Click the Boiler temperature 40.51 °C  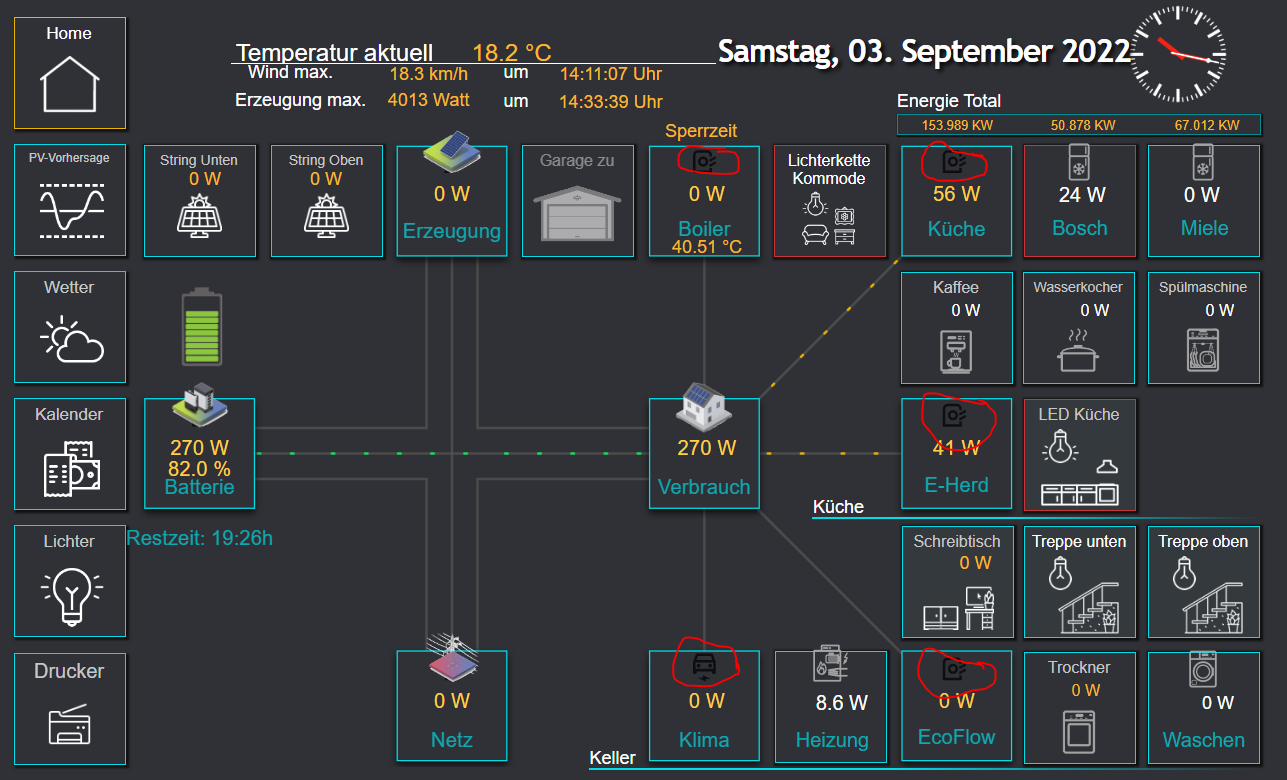pos(707,246)
